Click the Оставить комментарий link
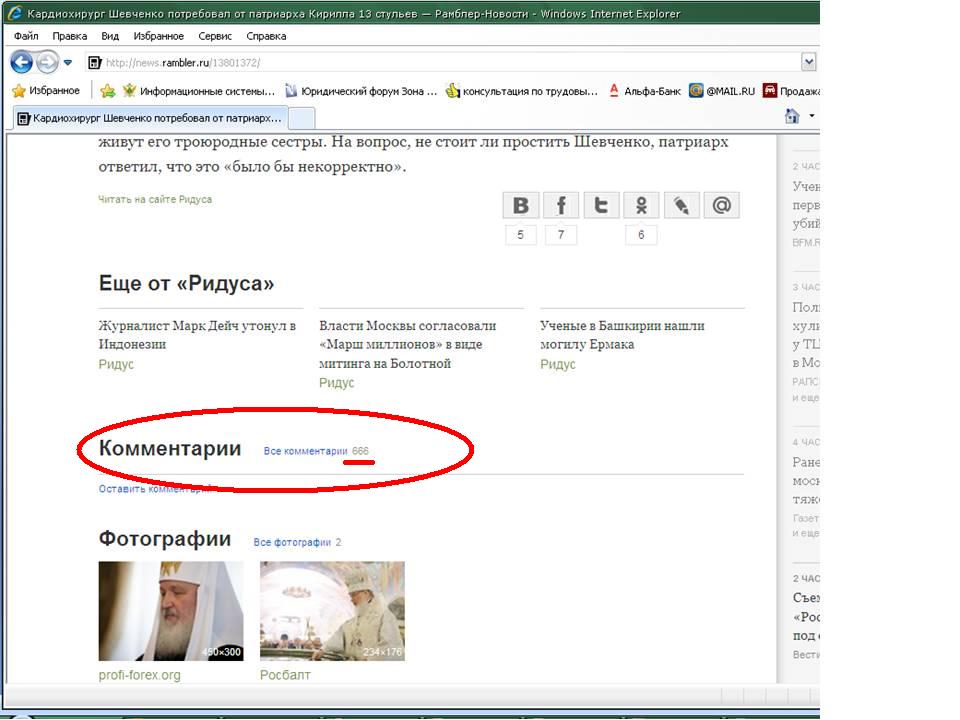This screenshot has width=960, height=720. point(154,489)
